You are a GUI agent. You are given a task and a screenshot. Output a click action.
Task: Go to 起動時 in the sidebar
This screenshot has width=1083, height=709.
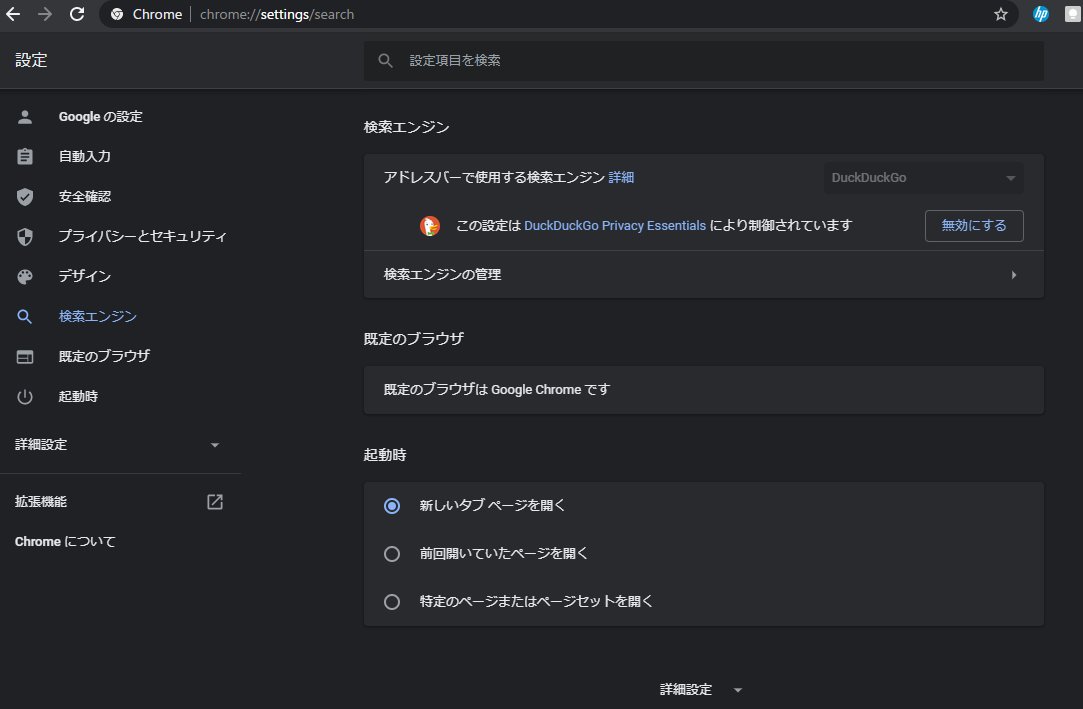[x=78, y=396]
